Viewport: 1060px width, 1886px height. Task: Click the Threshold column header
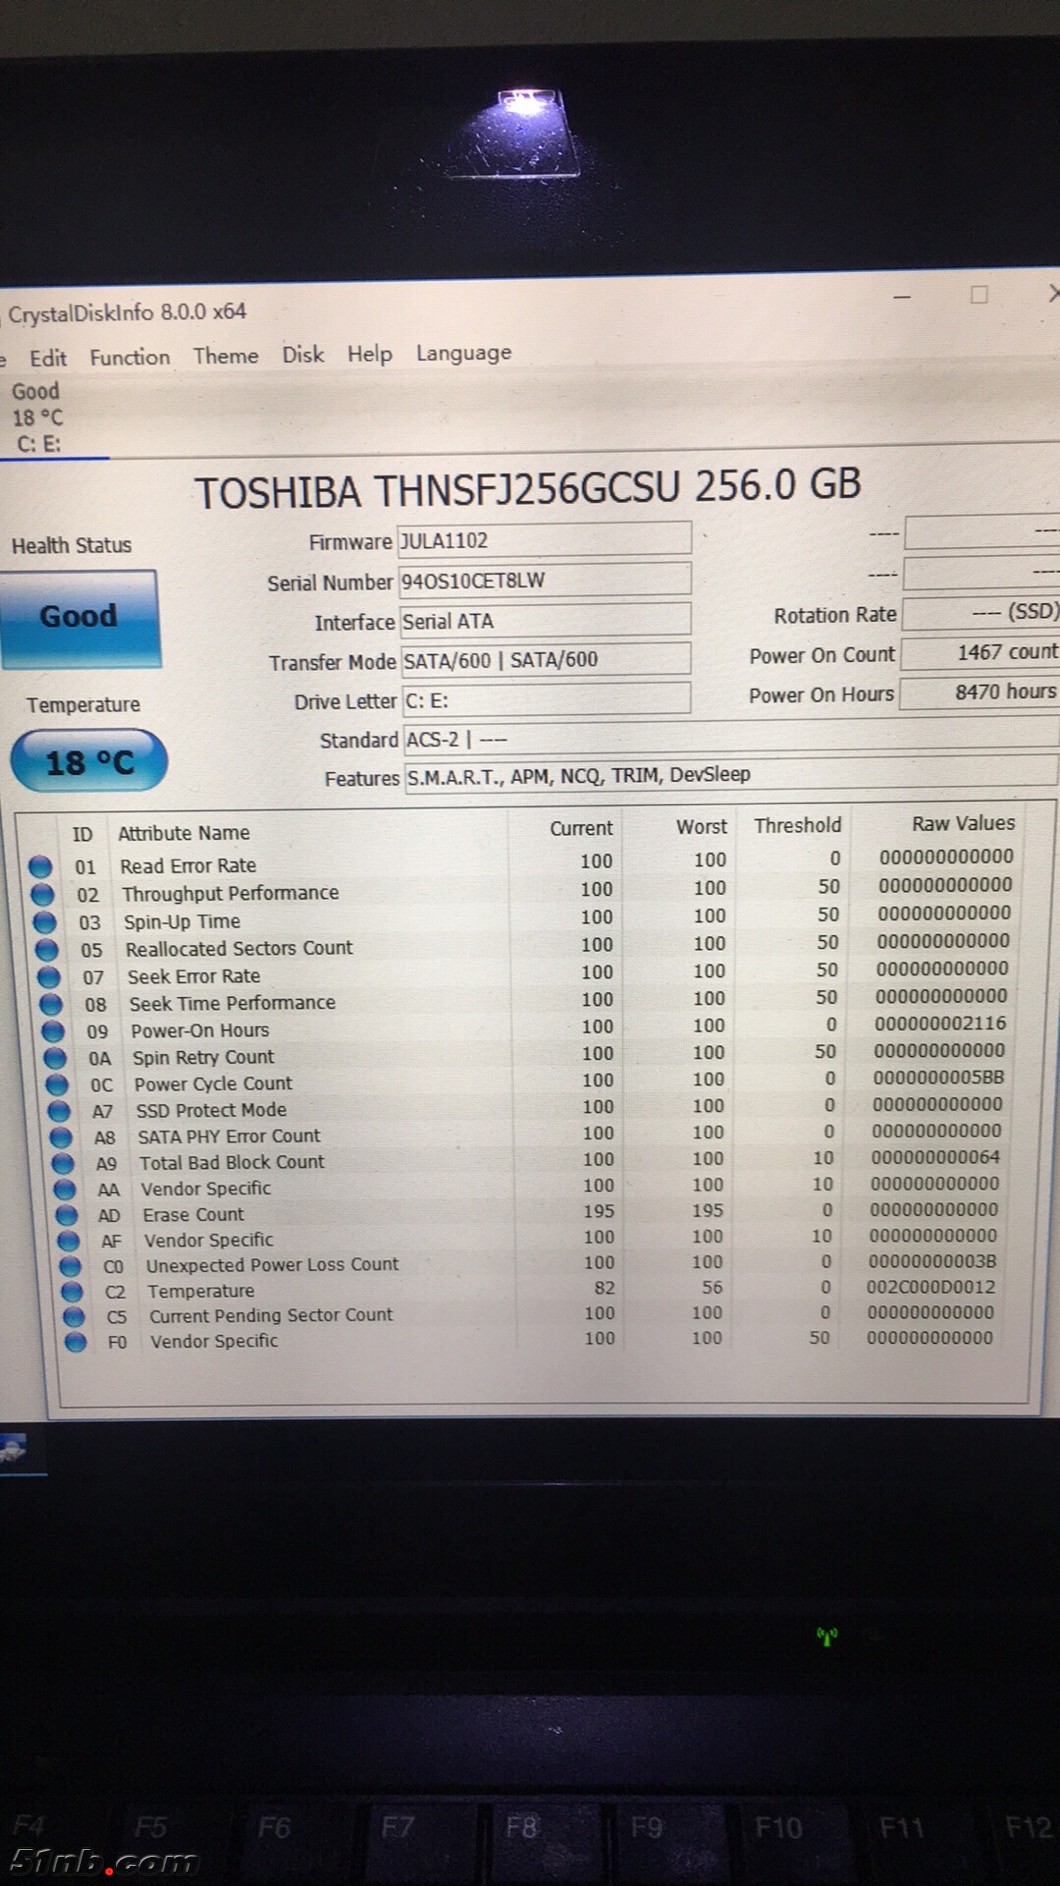pos(797,825)
